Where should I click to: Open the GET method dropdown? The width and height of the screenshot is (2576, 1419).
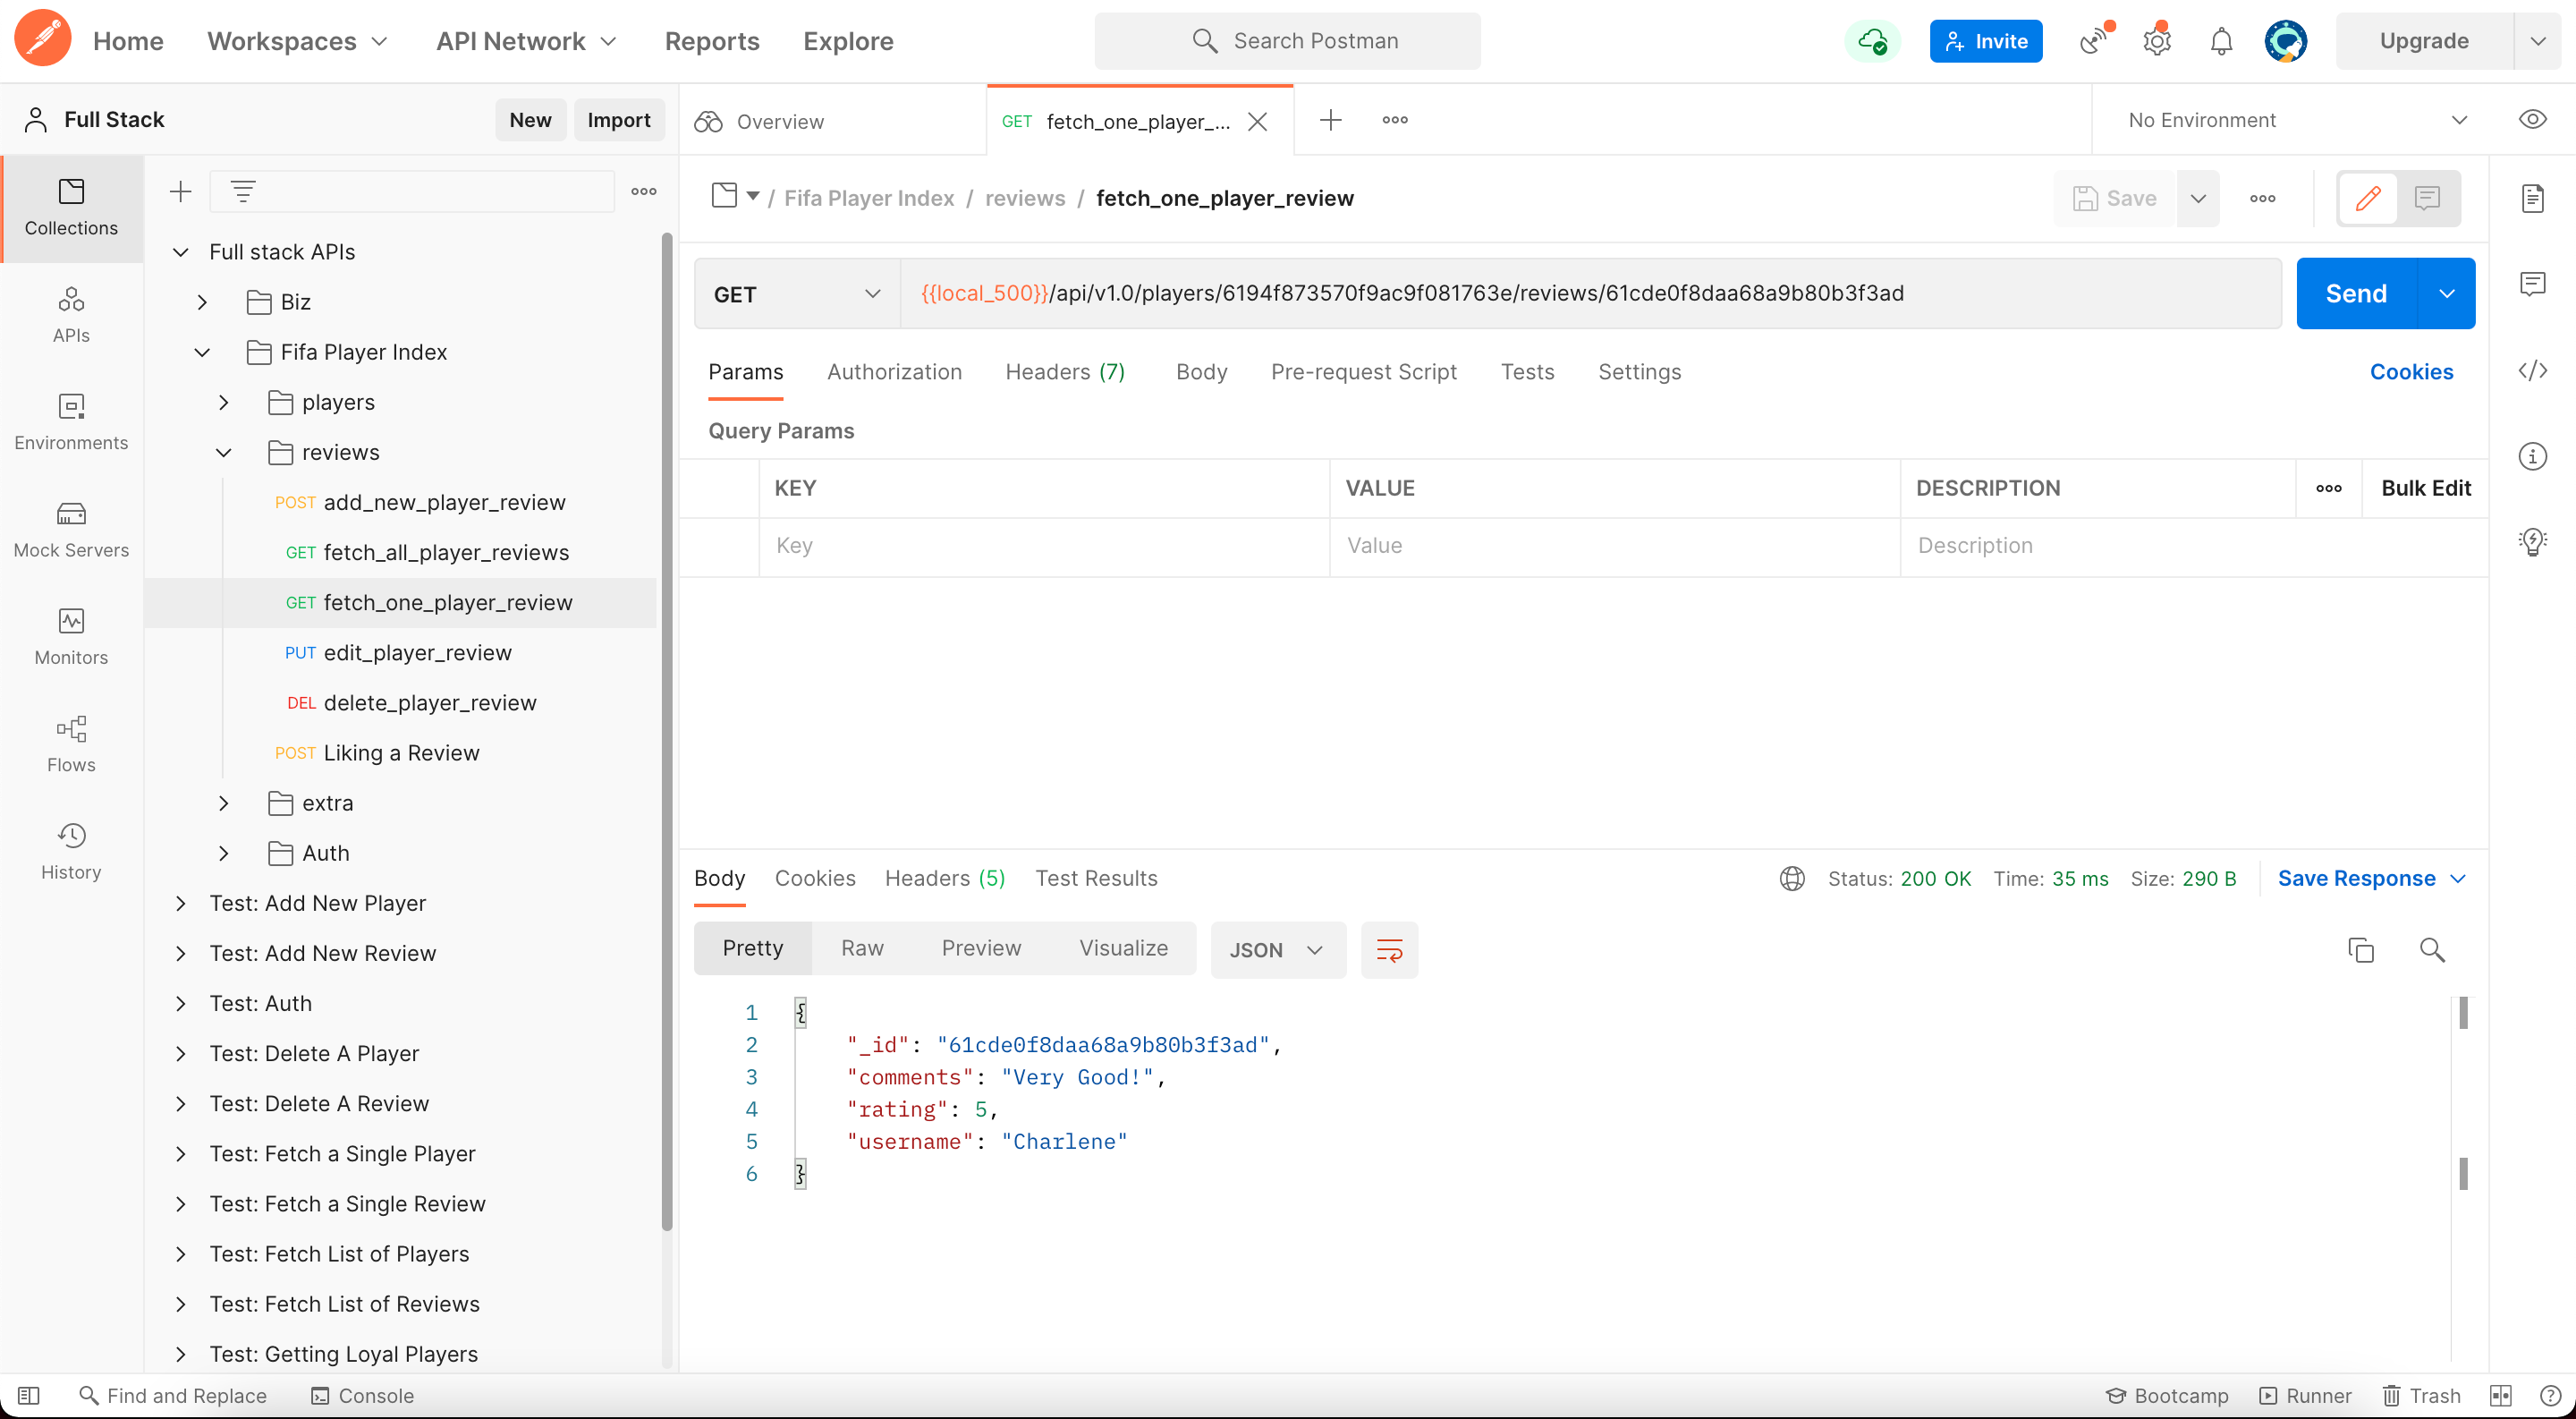click(x=797, y=294)
